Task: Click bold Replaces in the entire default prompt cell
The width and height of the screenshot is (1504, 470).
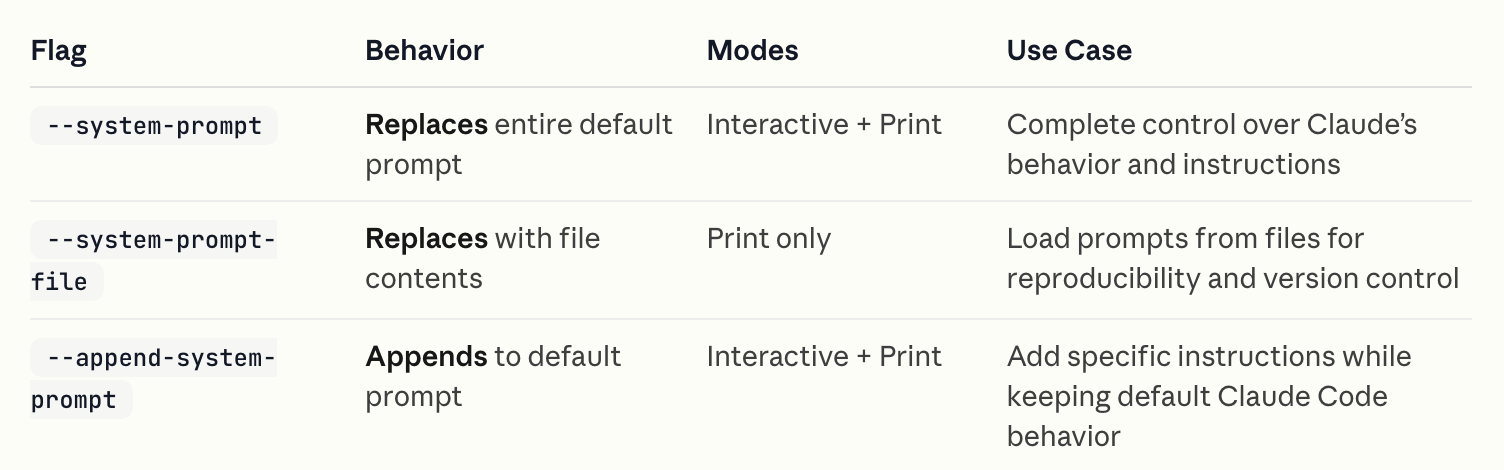Action: point(426,125)
